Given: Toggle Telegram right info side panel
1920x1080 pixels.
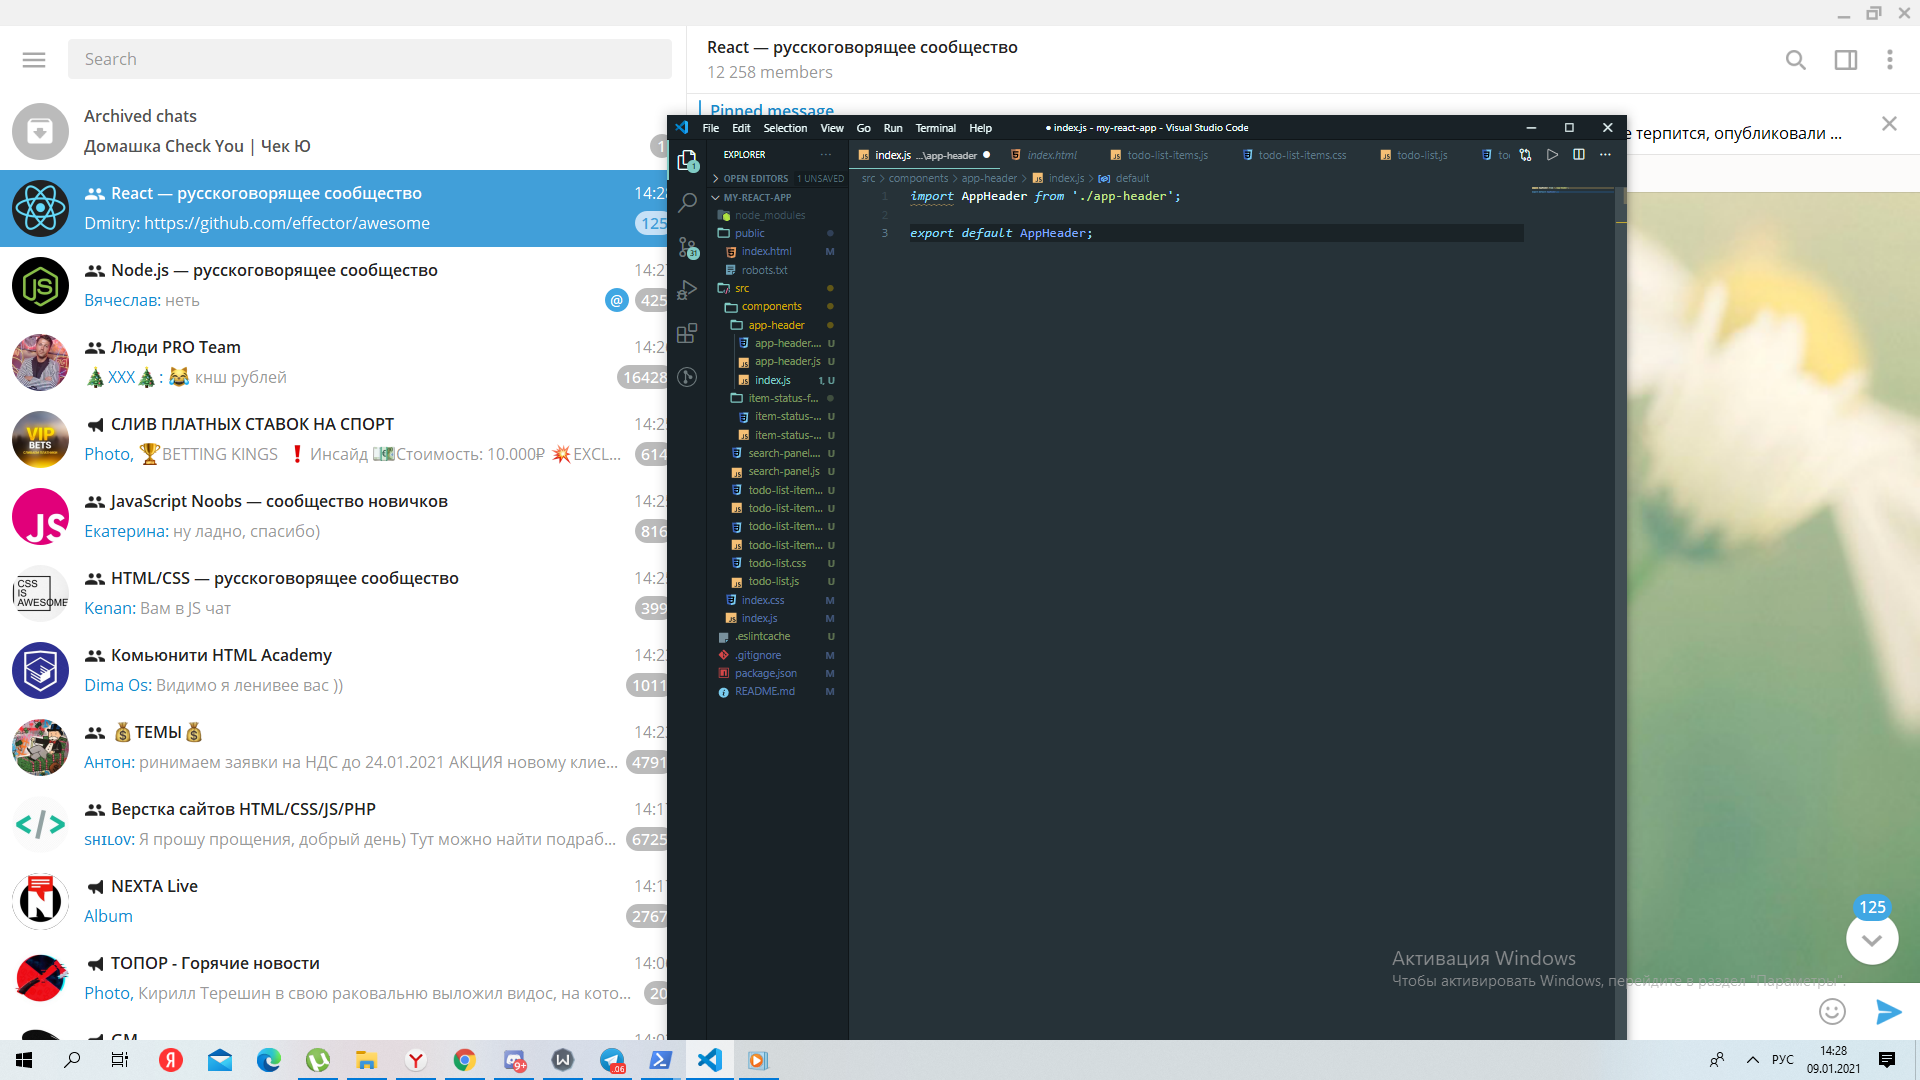Looking at the screenshot, I should pyautogui.click(x=1846, y=60).
